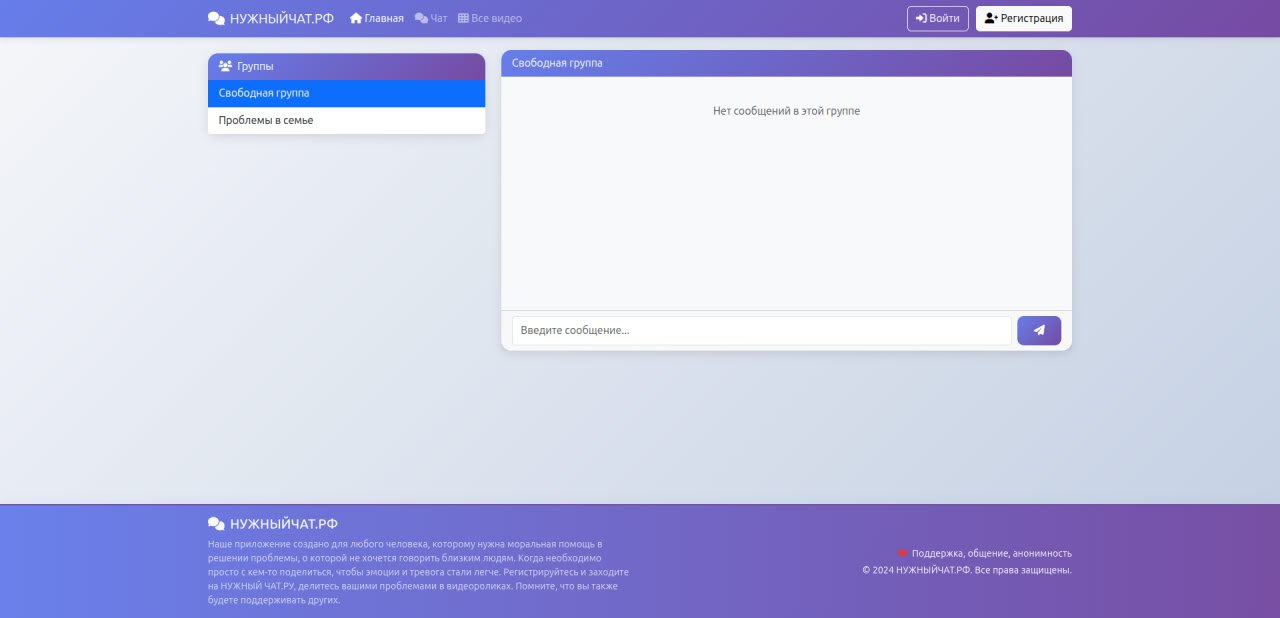Click the НУЖНЫЙЧАТ.РФ brand text in the header
1280x618 pixels.
pyautogui.click(x=282, y=18)
